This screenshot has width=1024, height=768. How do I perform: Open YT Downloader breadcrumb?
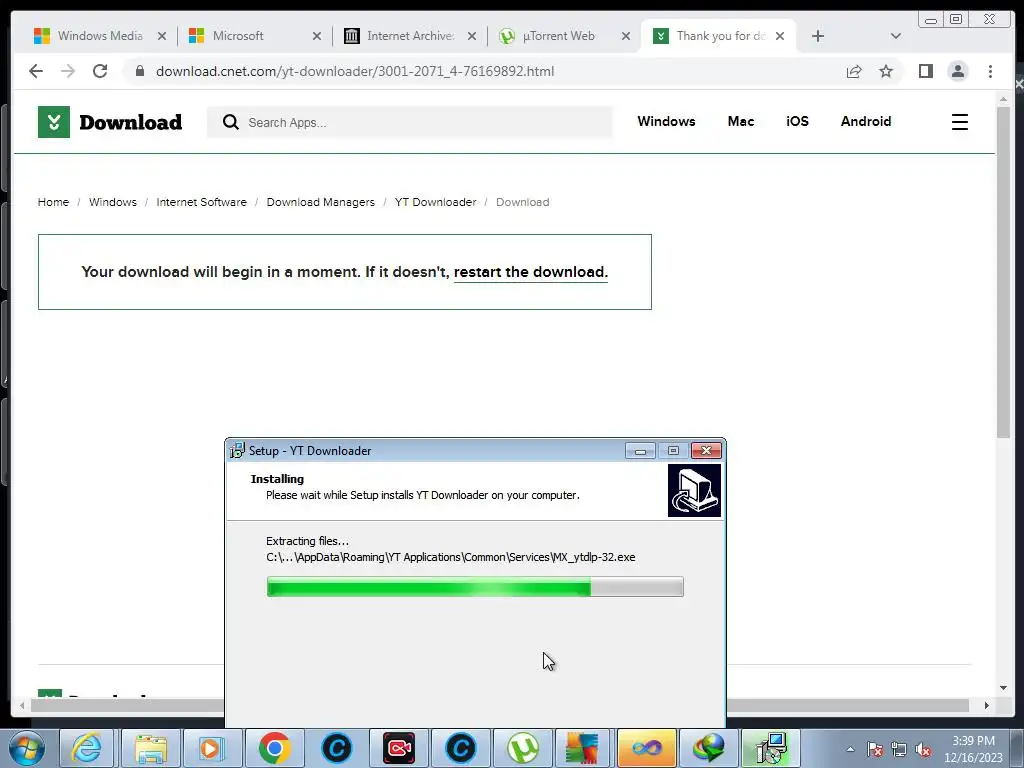[435, 202]
